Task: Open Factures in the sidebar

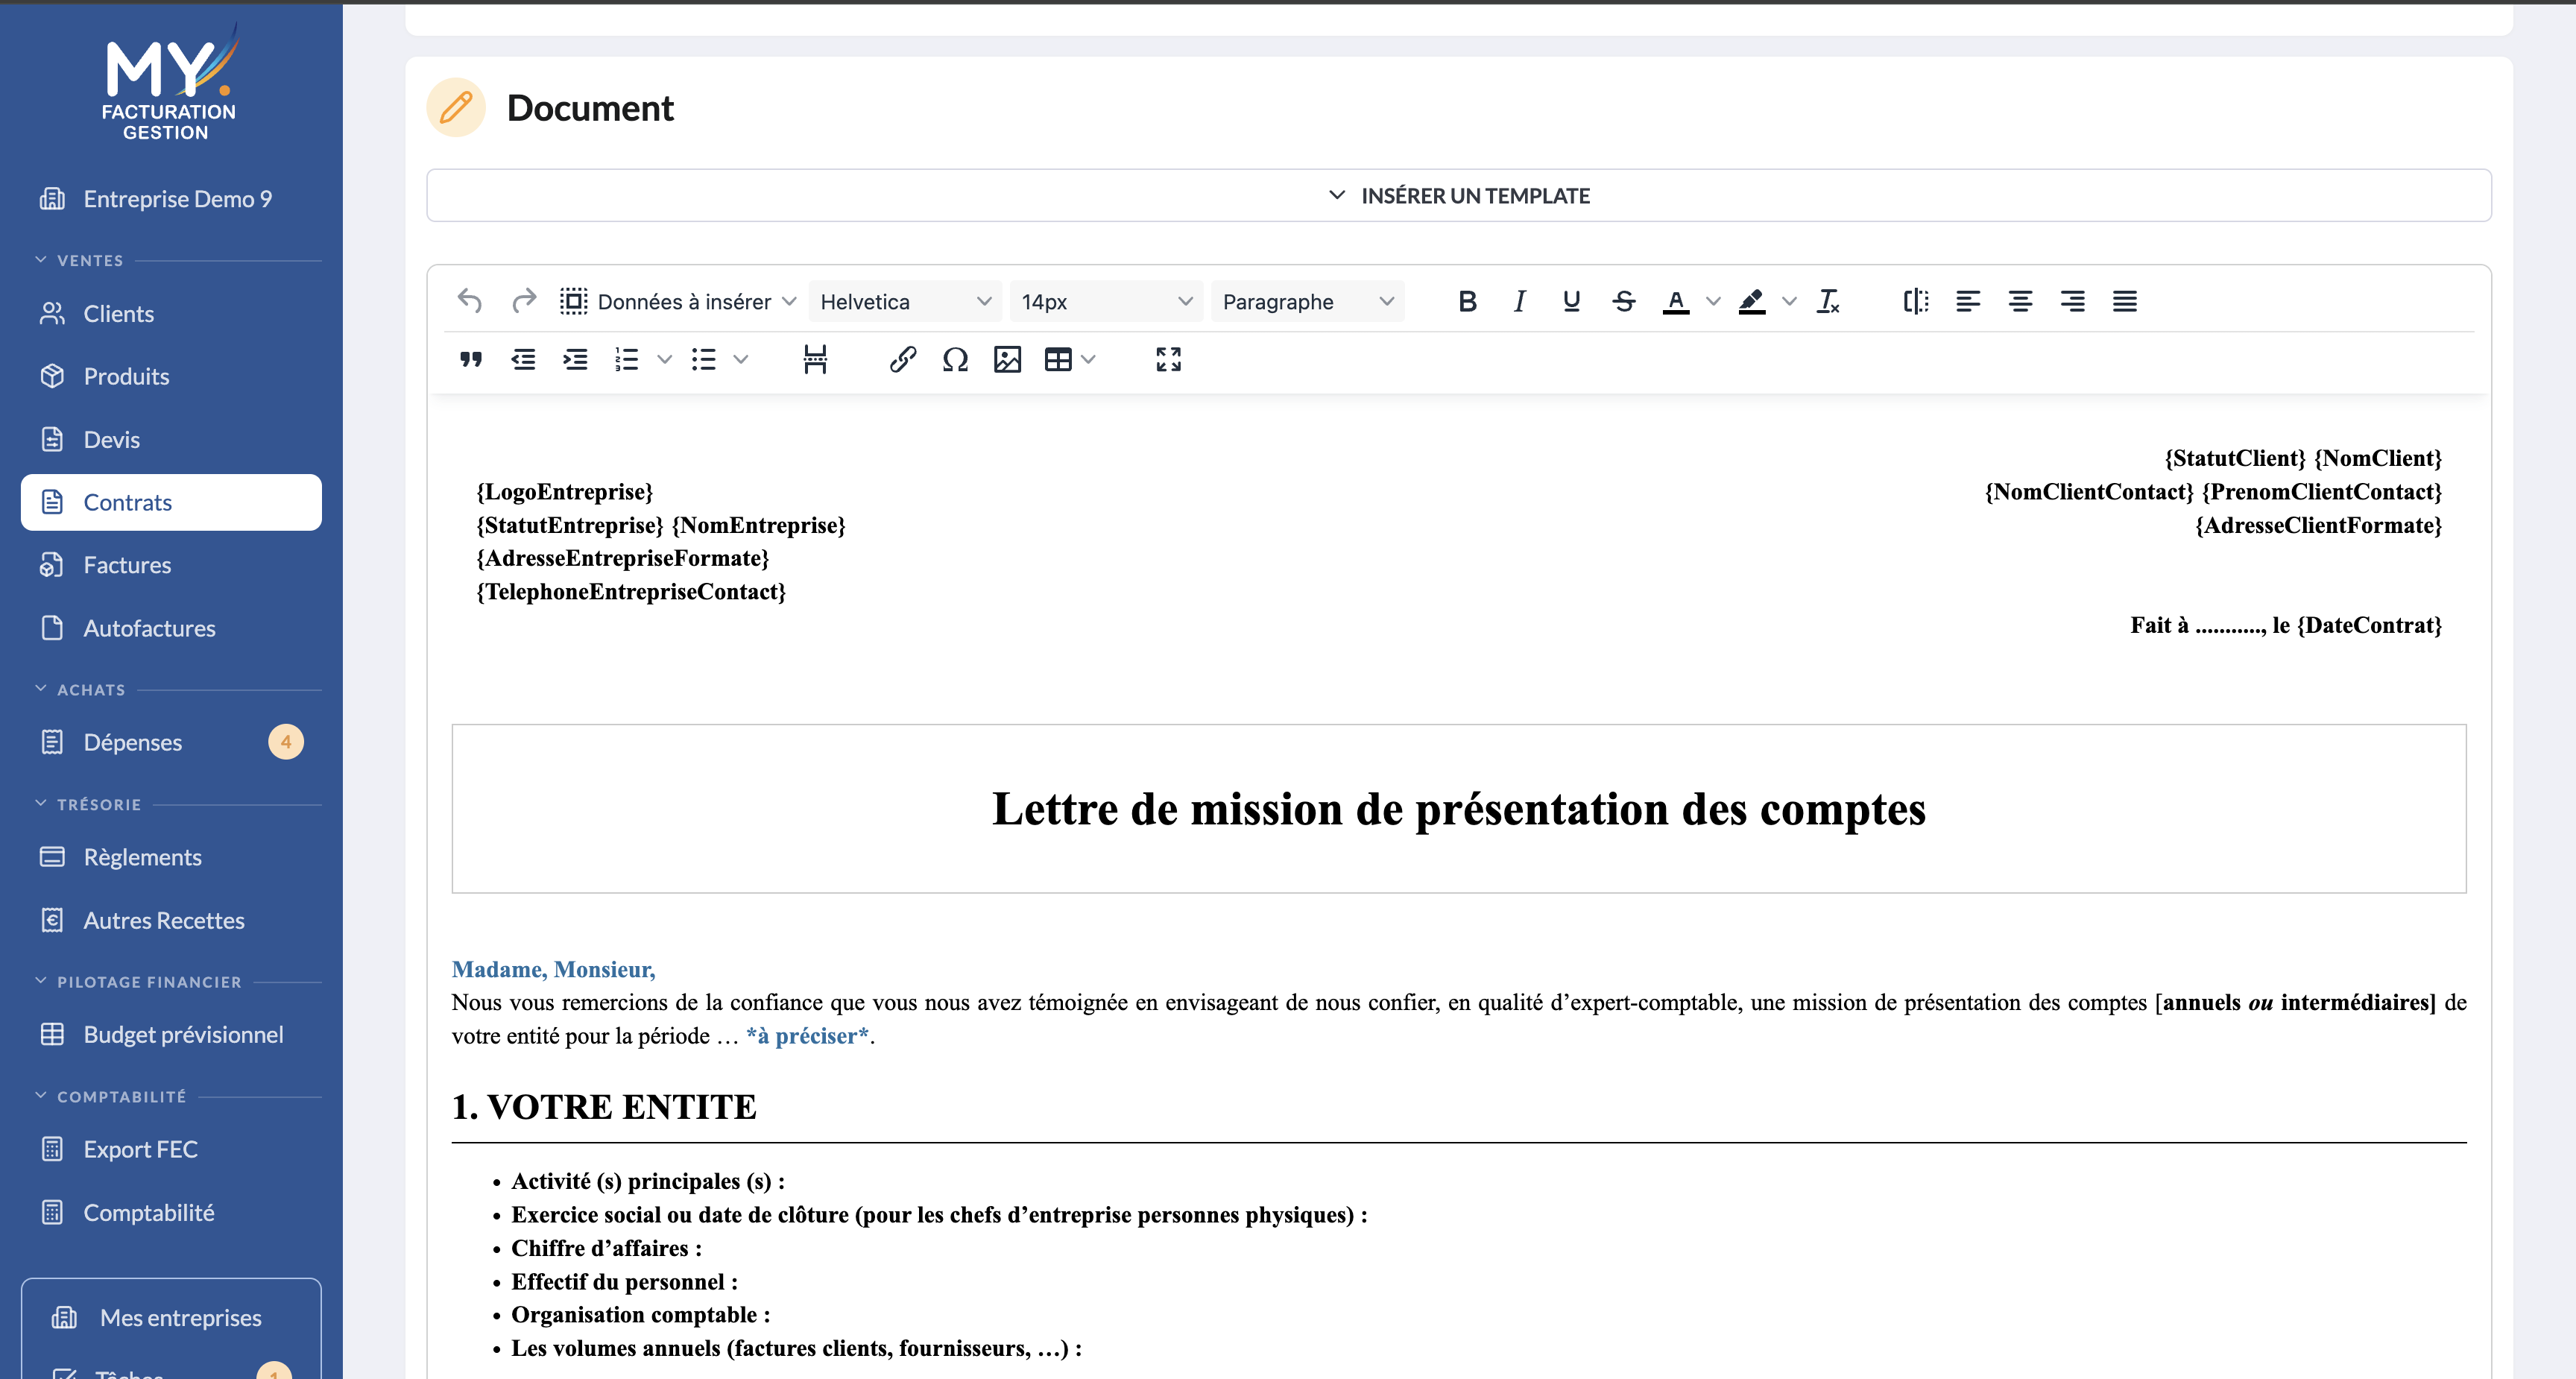Action: tap(171, 565)
